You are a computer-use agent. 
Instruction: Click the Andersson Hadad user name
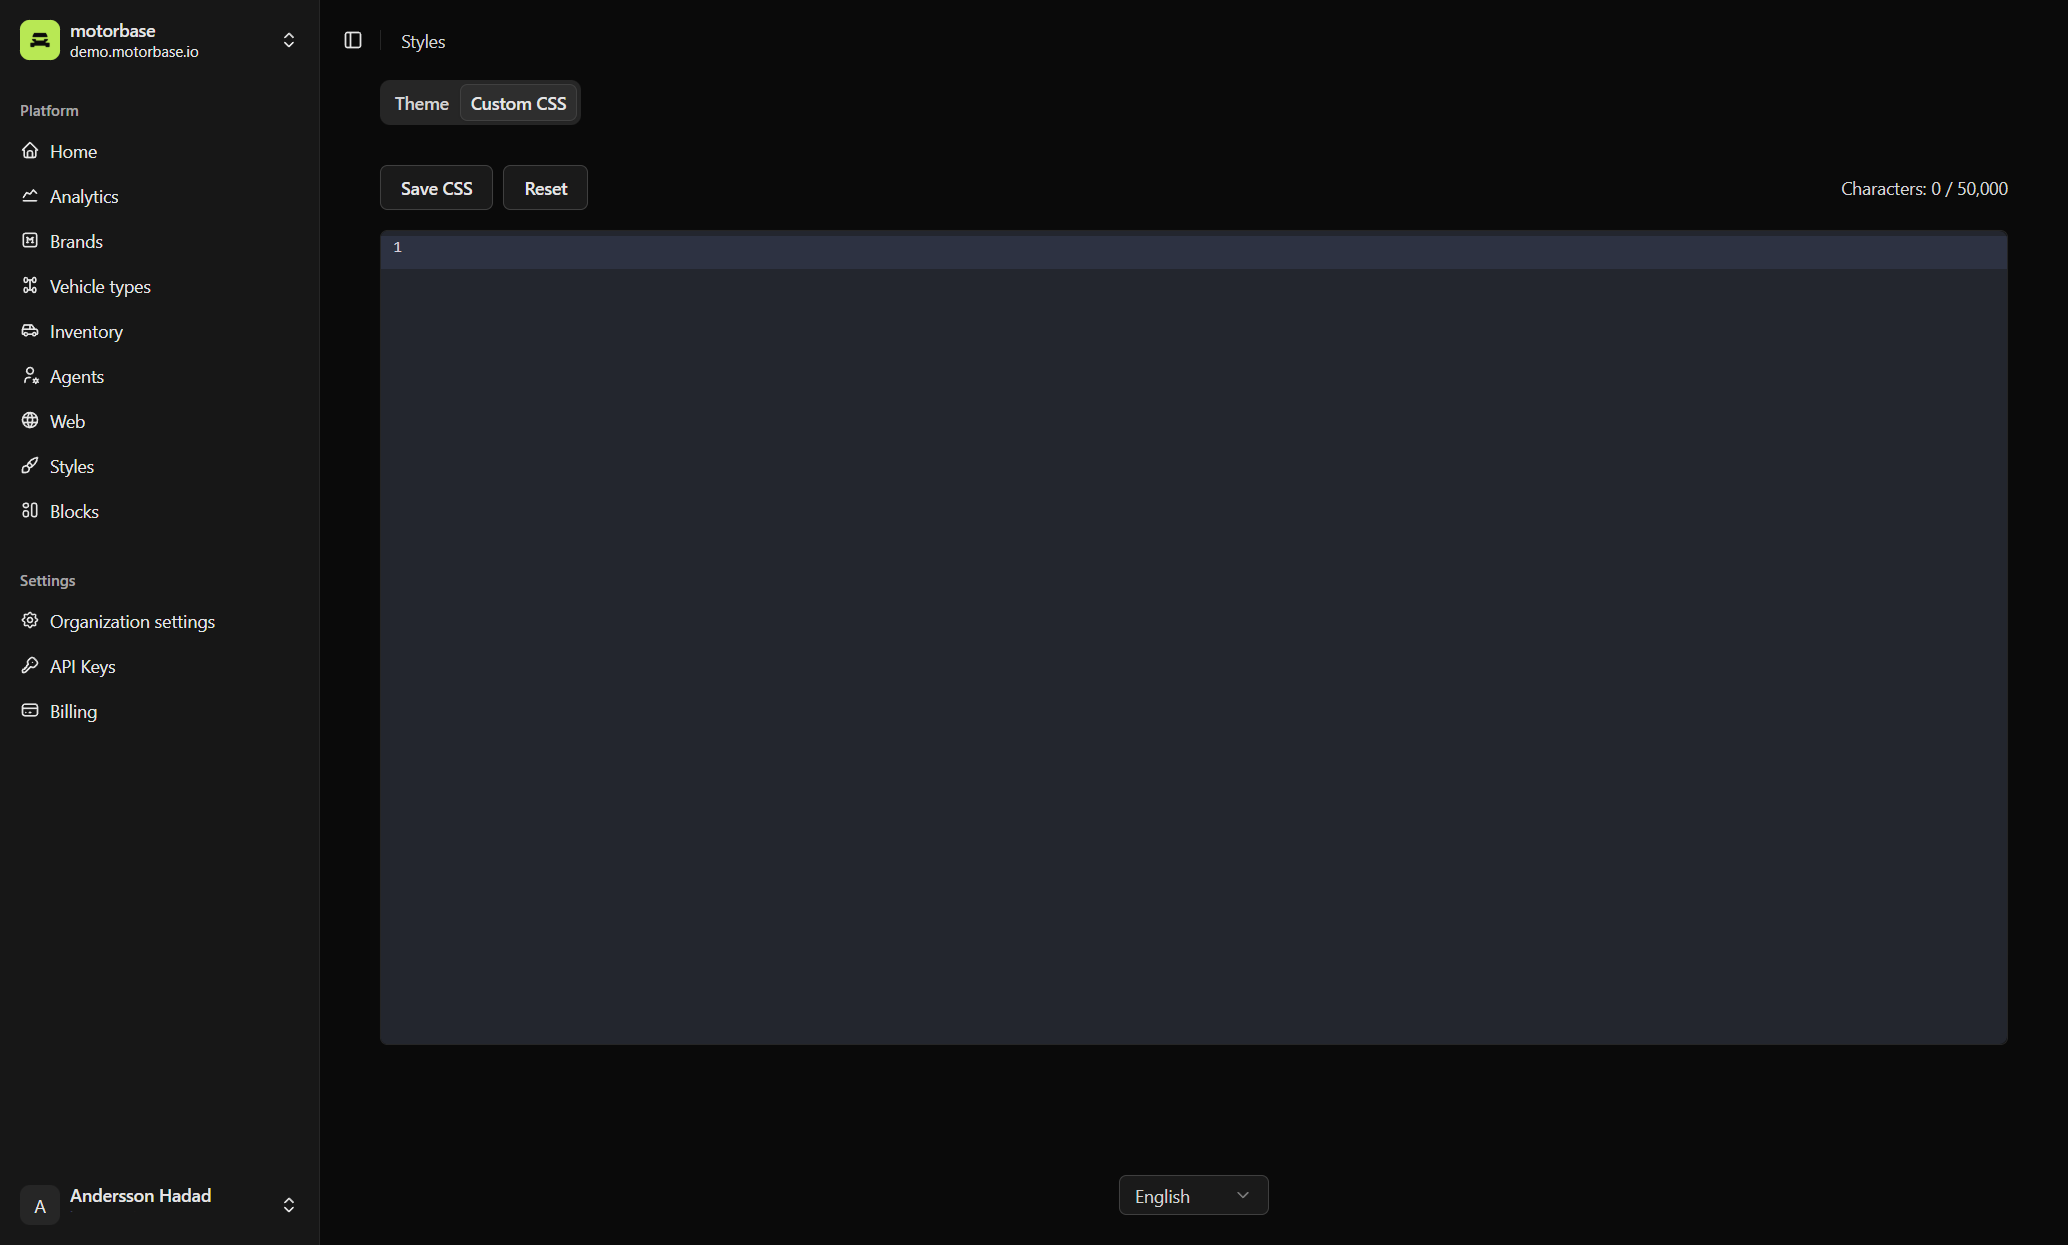pyautogui.click(x=140, y=1195)
